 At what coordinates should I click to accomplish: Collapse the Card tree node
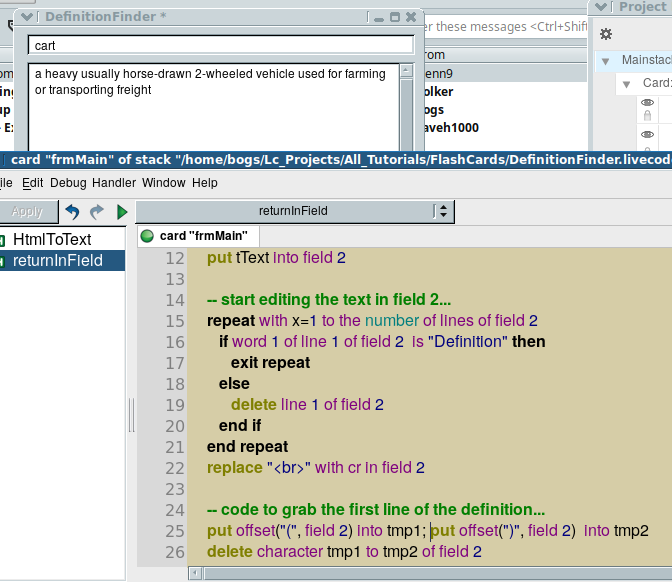(x=628, y=83)
